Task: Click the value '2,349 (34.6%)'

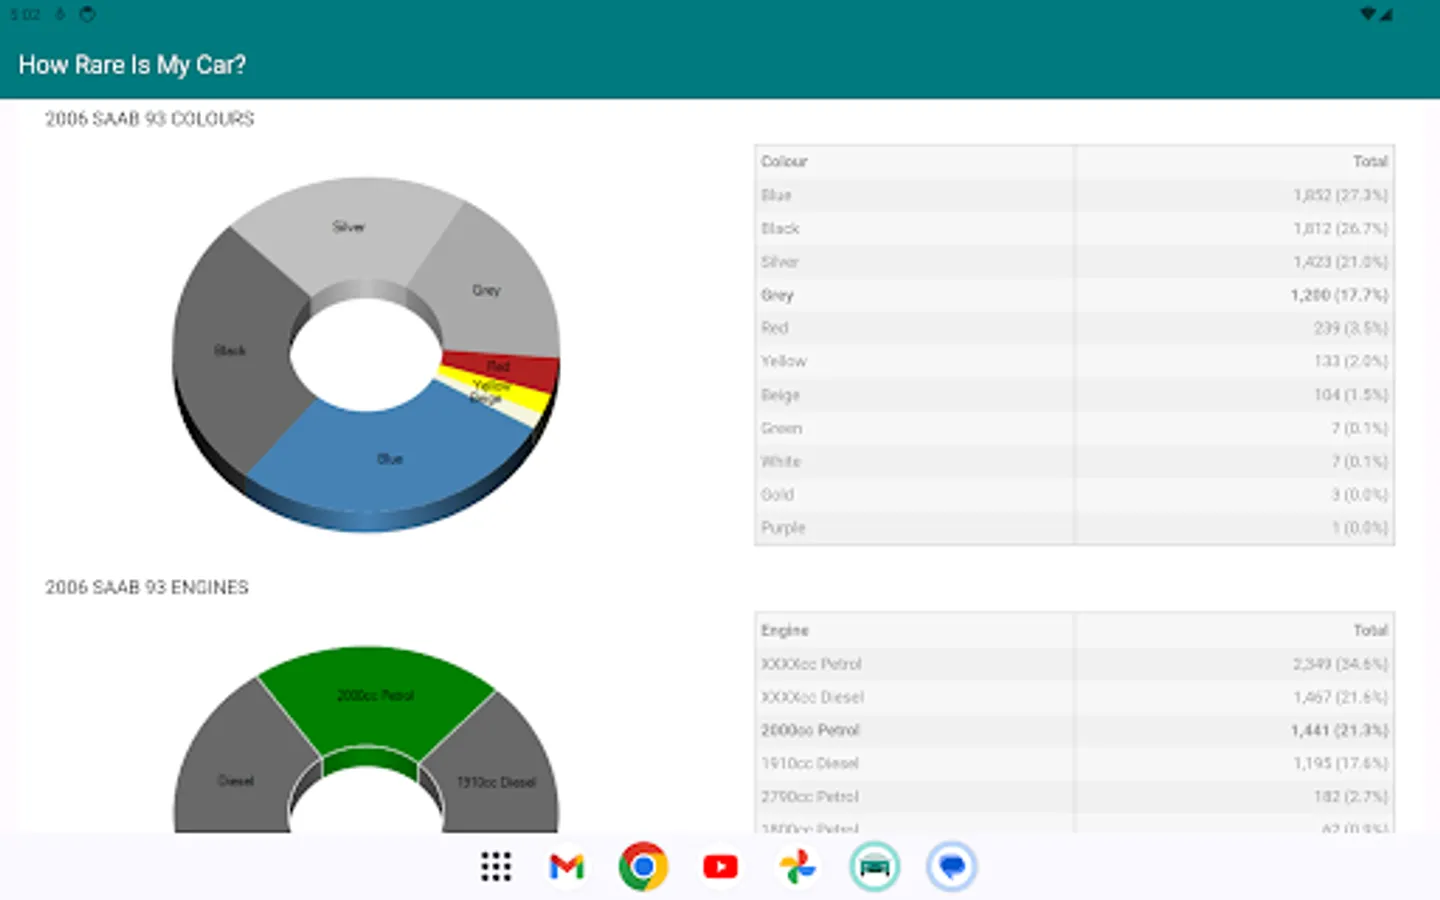Action: click(1340, 664)
